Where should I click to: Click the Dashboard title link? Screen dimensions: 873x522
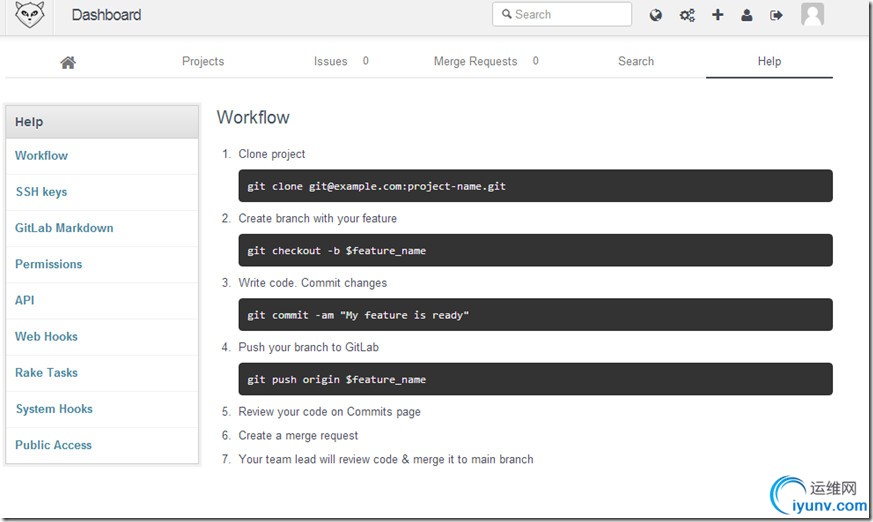(x=106, y=15)
